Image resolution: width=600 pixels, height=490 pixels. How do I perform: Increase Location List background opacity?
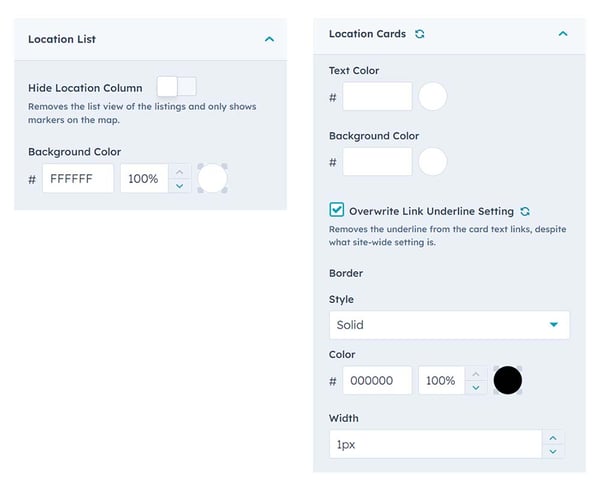[179, 172]
